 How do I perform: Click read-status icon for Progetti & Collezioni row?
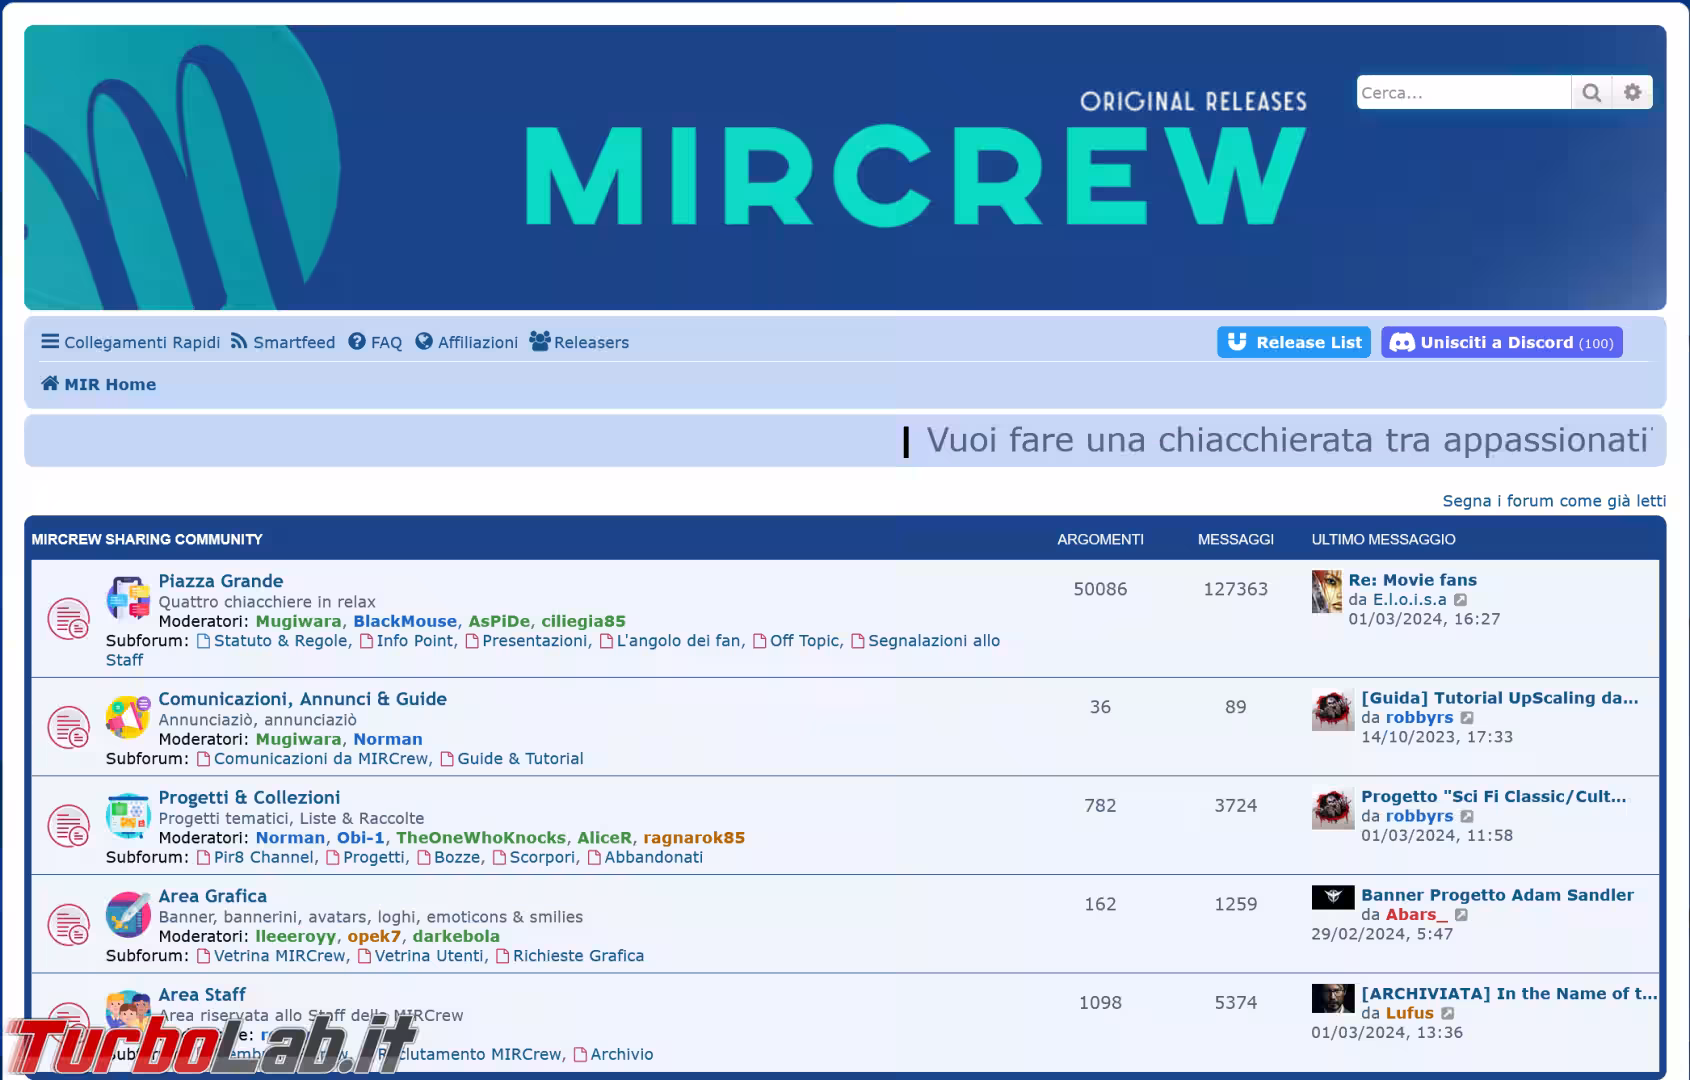click(69, 826)
